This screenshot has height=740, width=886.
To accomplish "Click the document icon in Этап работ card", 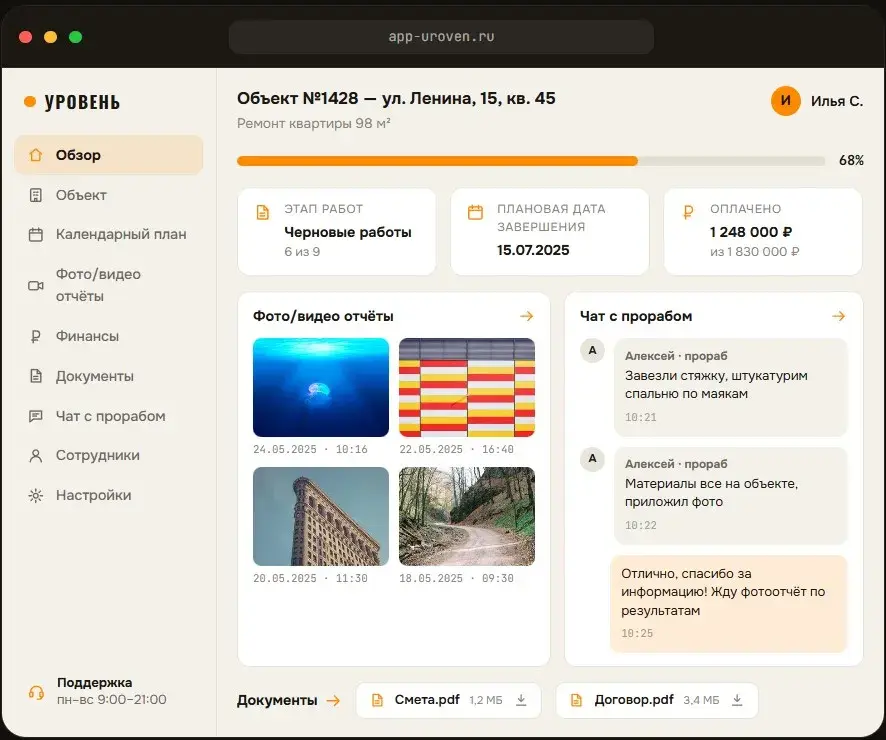I will coord(263,212).
